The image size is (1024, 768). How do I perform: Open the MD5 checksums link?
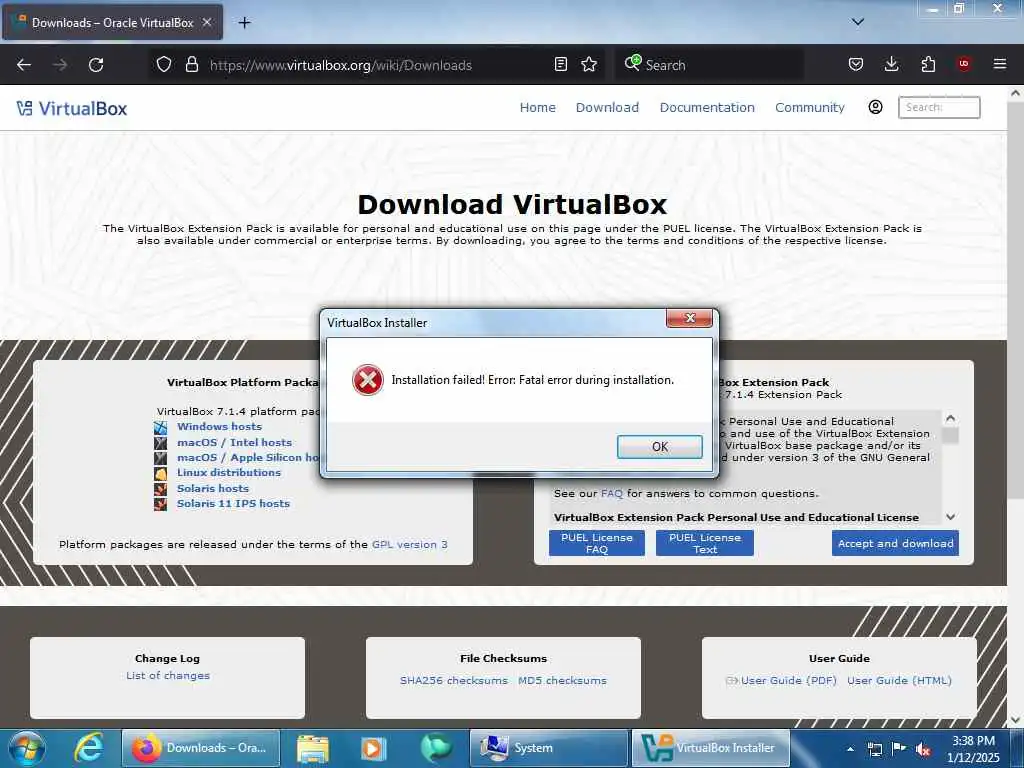coord(562,680)
